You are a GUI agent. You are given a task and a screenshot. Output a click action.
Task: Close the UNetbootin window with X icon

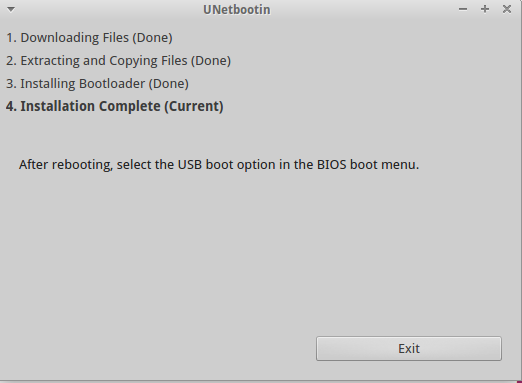(x=507, y=9)
